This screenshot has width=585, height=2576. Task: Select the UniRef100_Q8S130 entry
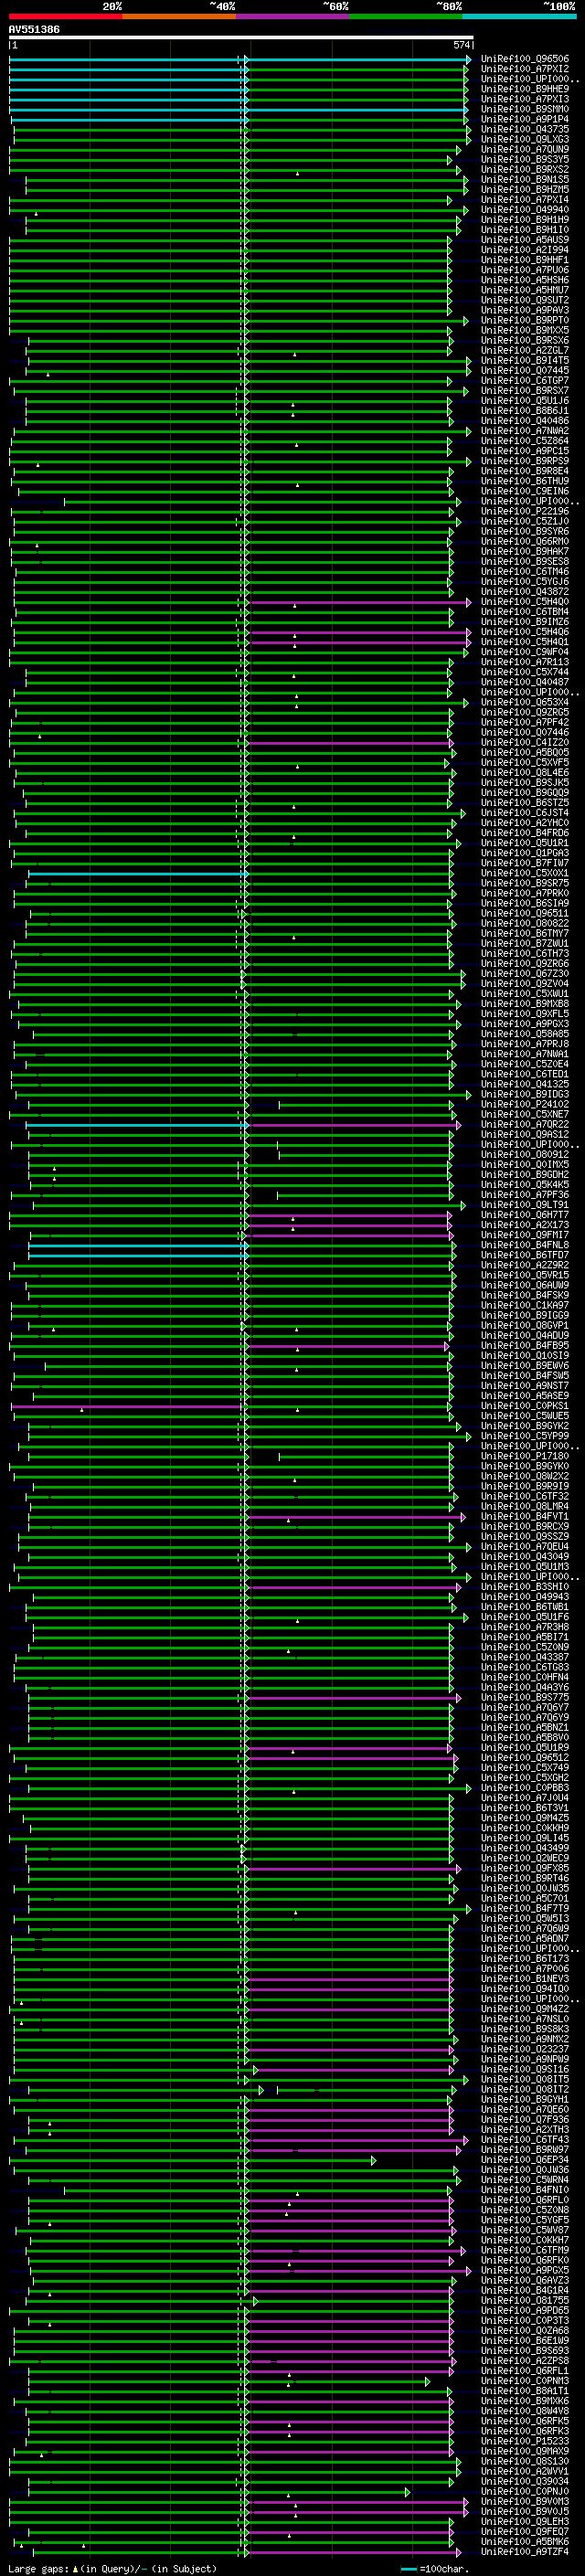[x=525, y=2461]
